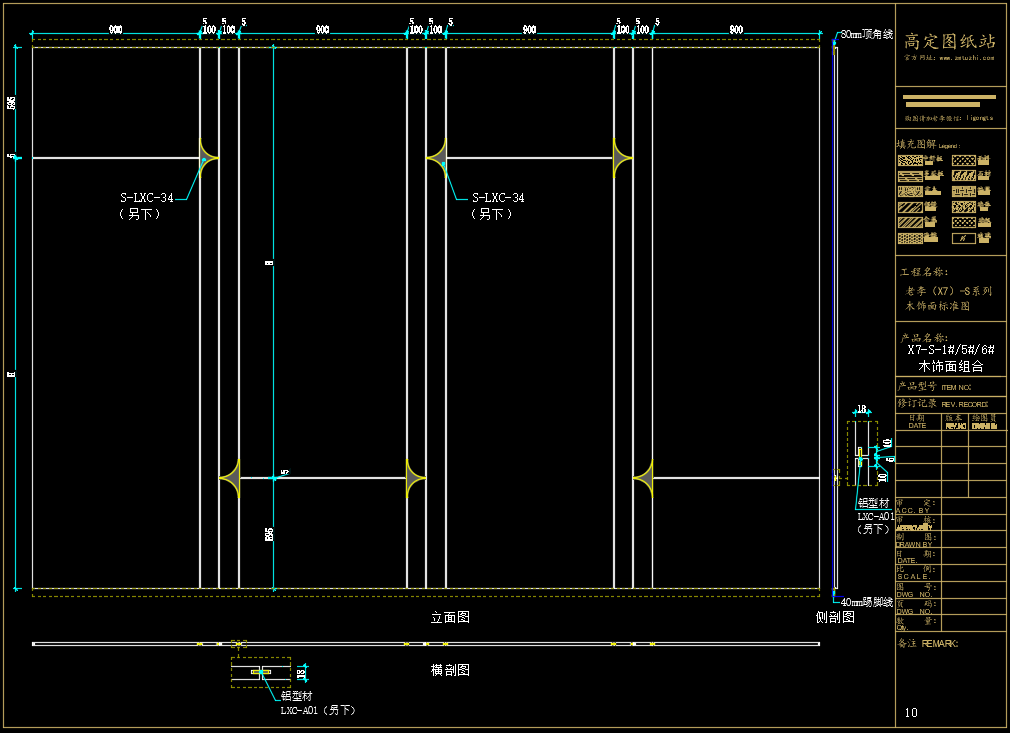
Task: Select the rightmost lower curved joint symbol
Action: pos(643,478)
